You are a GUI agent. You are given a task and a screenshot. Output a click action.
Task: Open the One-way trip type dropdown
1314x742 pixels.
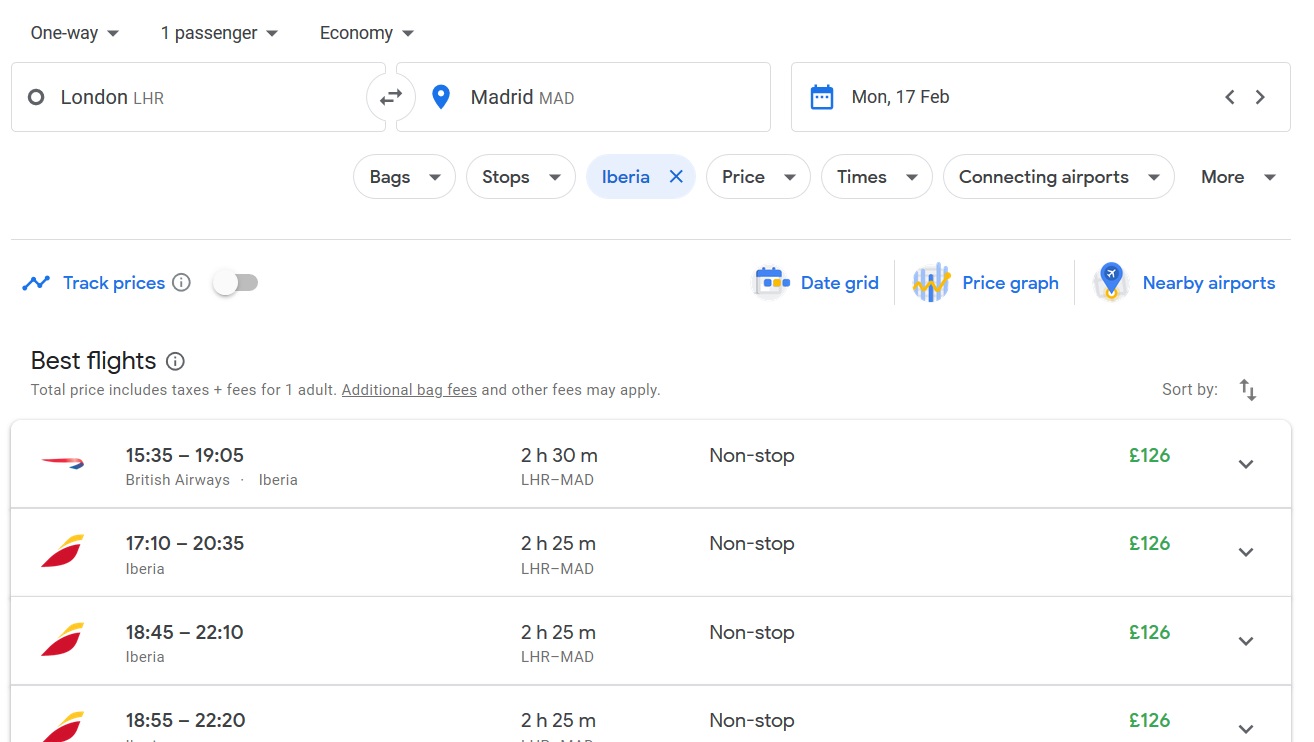pos(75,33)
